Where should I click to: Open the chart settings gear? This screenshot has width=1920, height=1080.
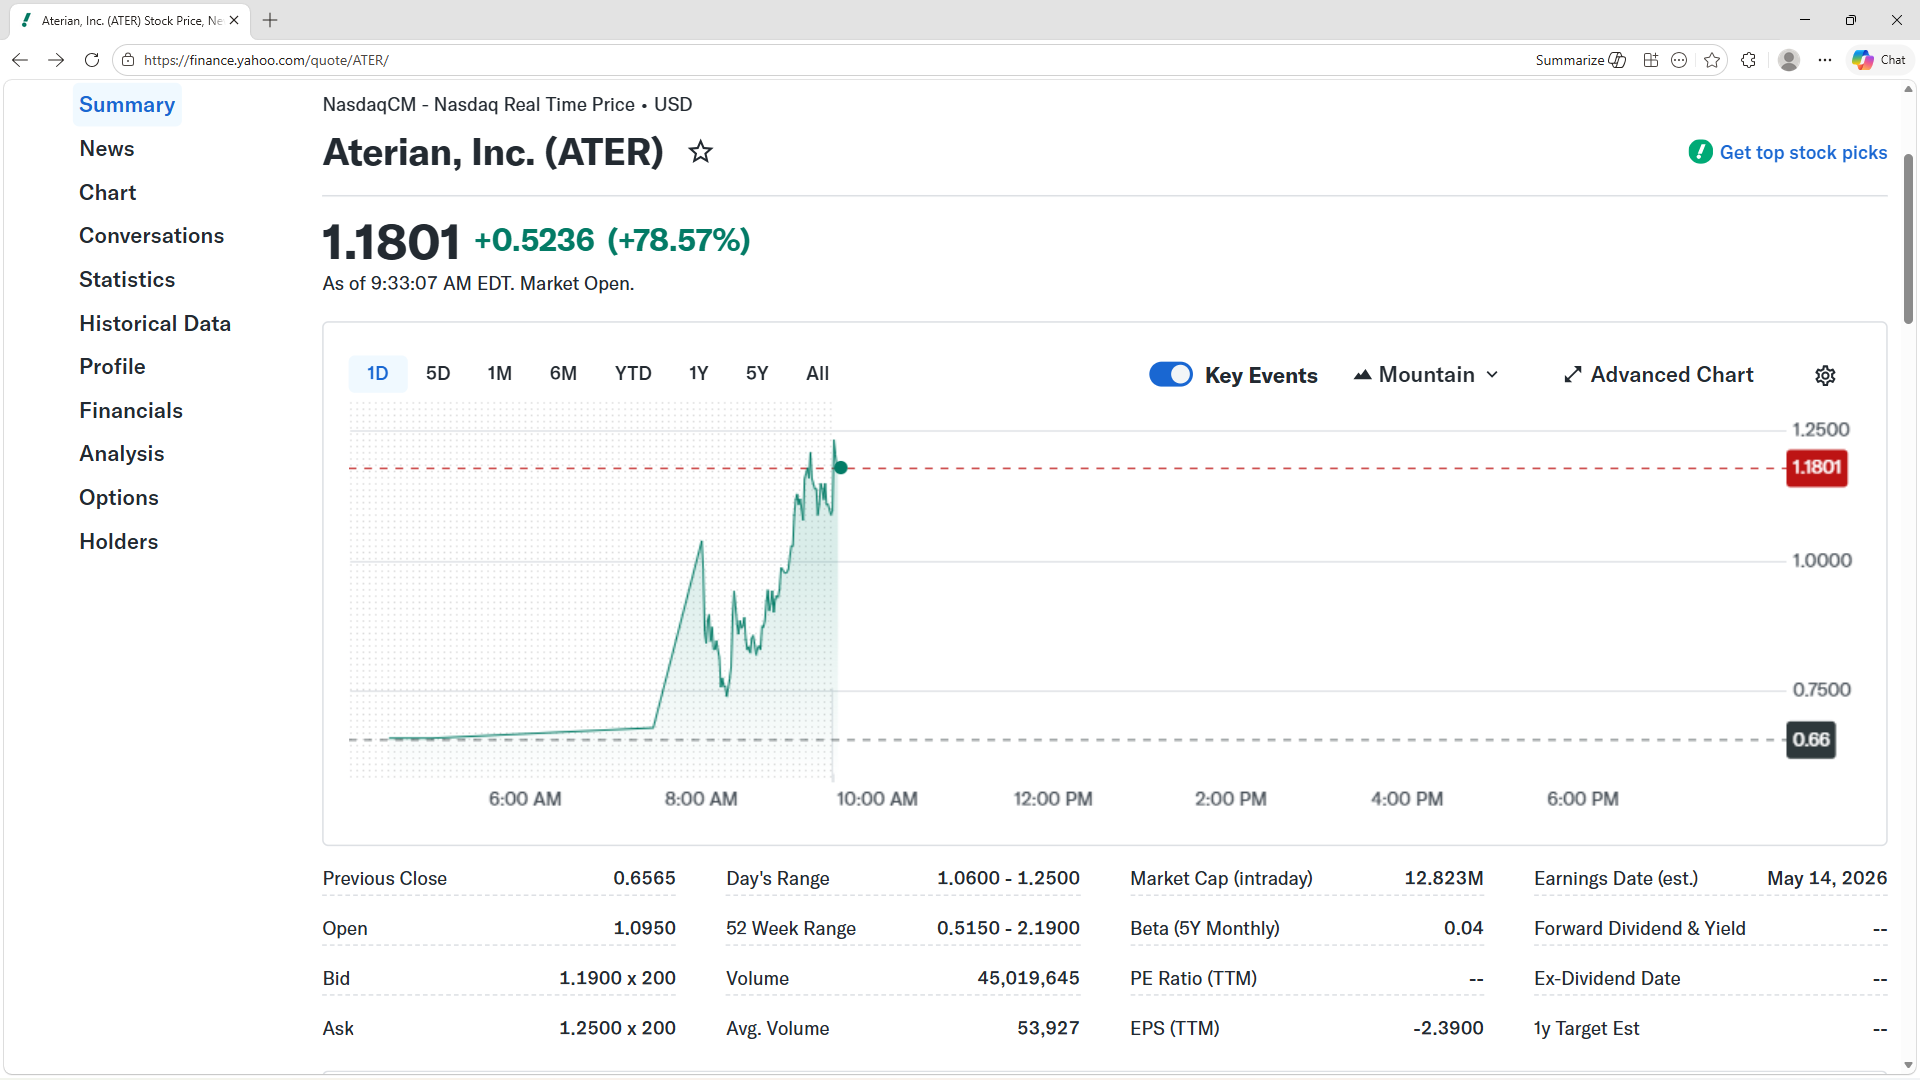[1825, 375]
